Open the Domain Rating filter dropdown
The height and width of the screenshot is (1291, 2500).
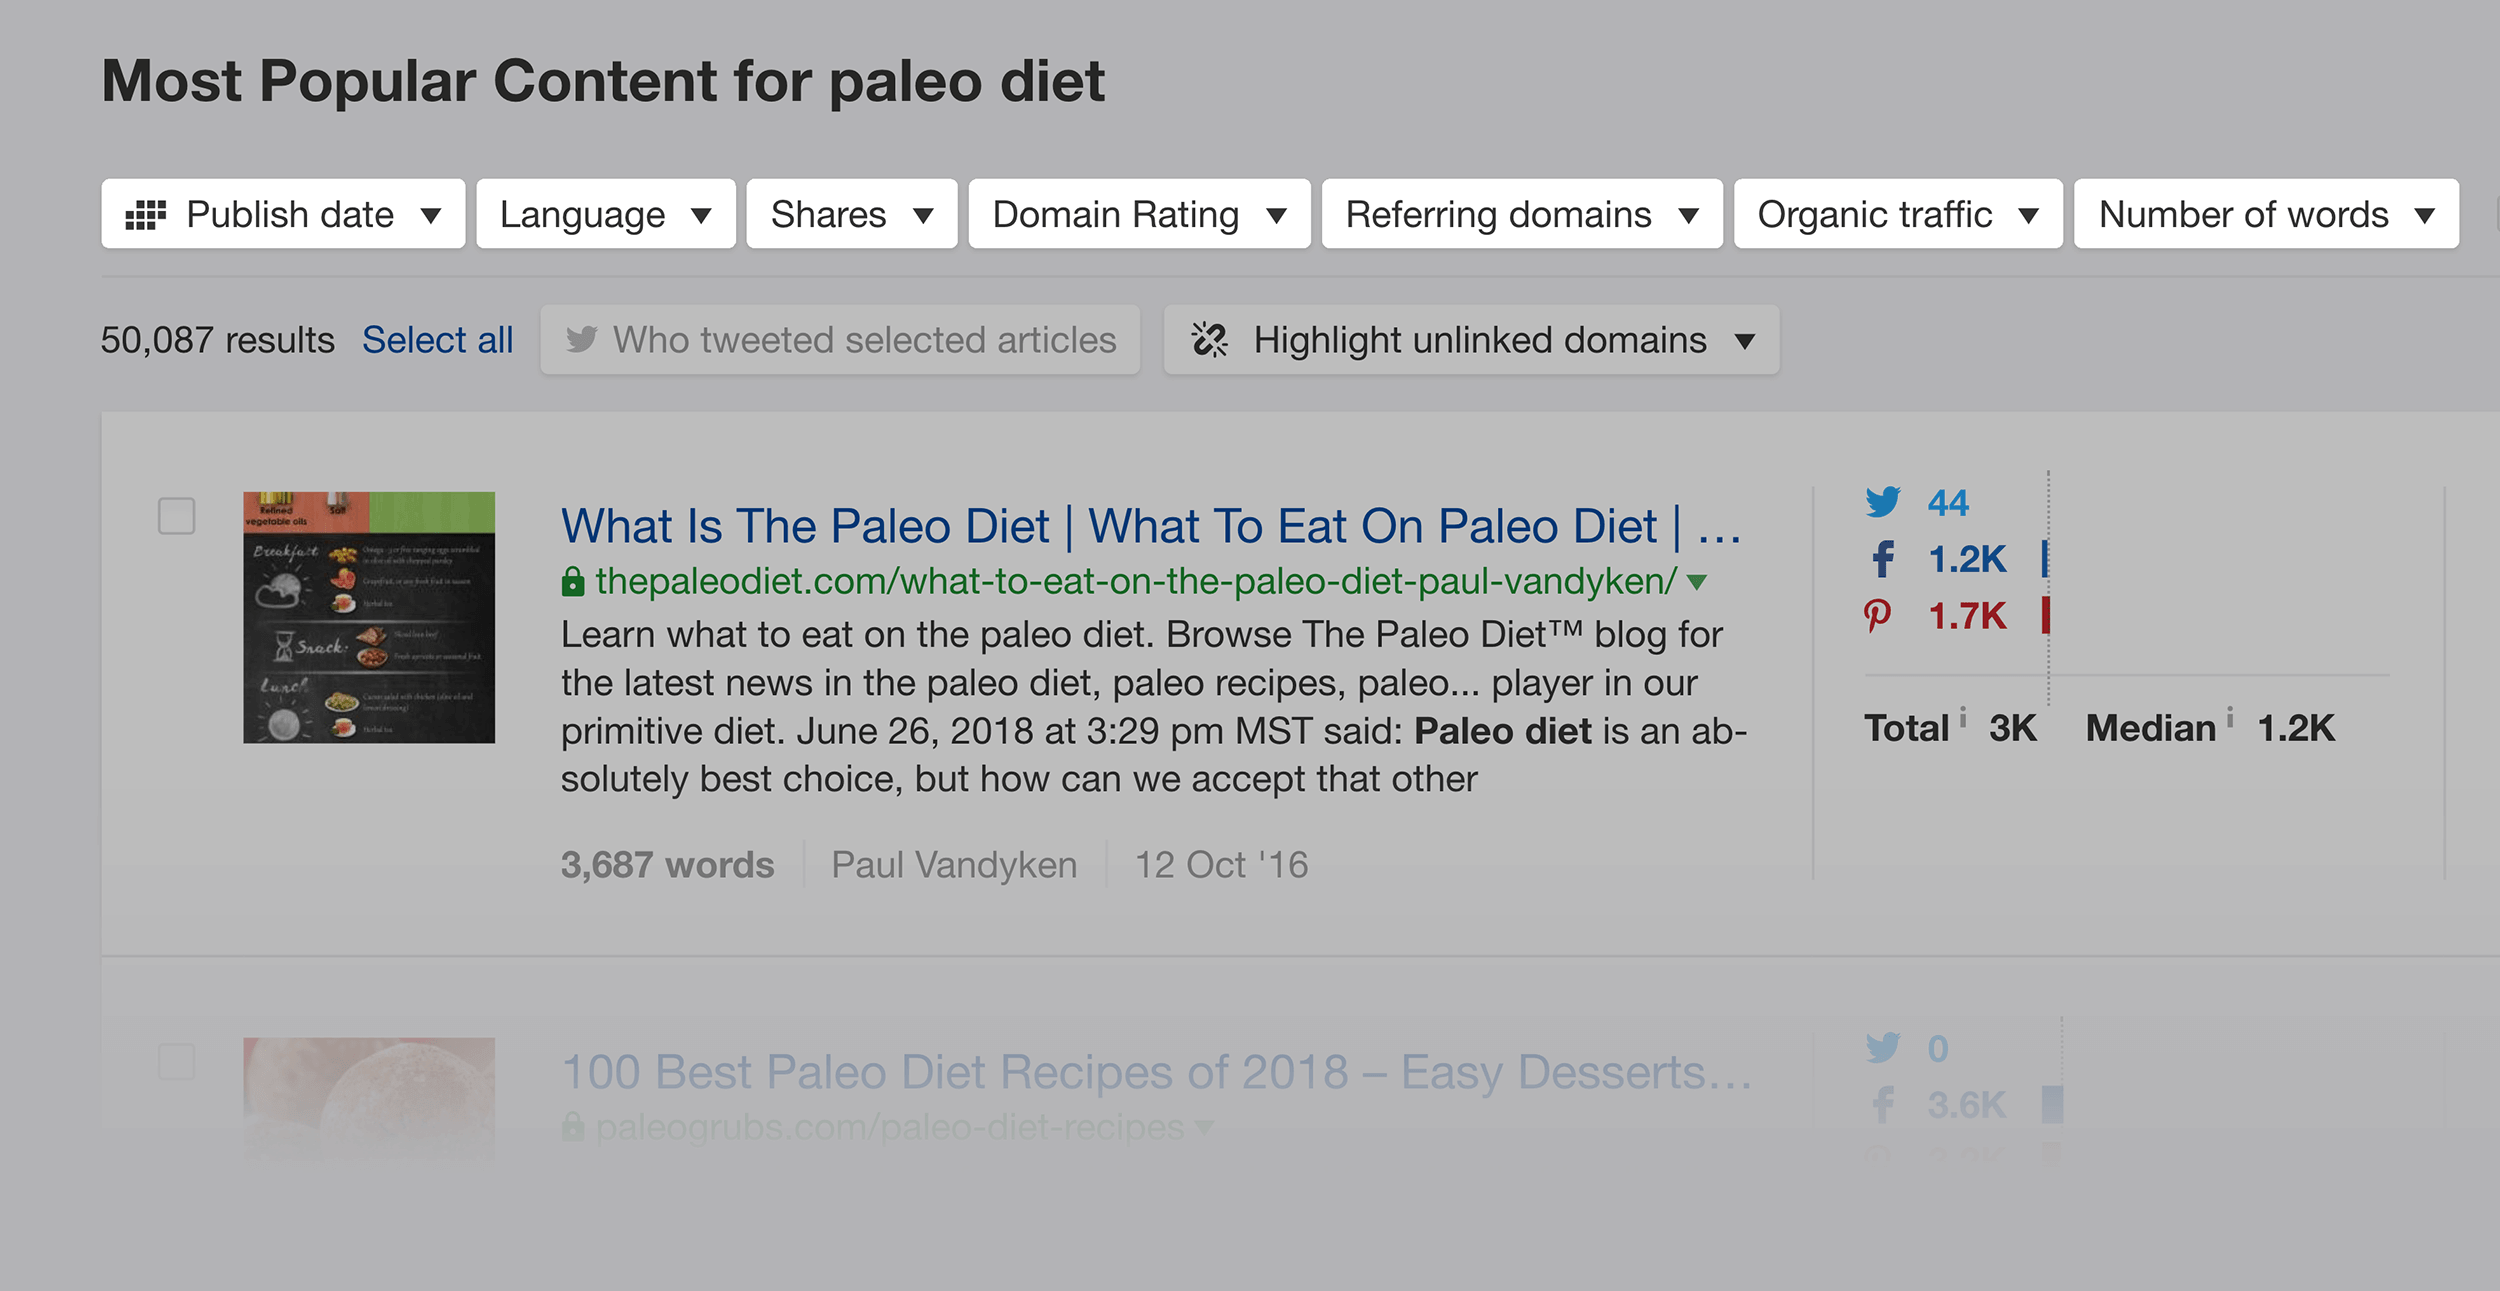click(x=1139, y=214)
